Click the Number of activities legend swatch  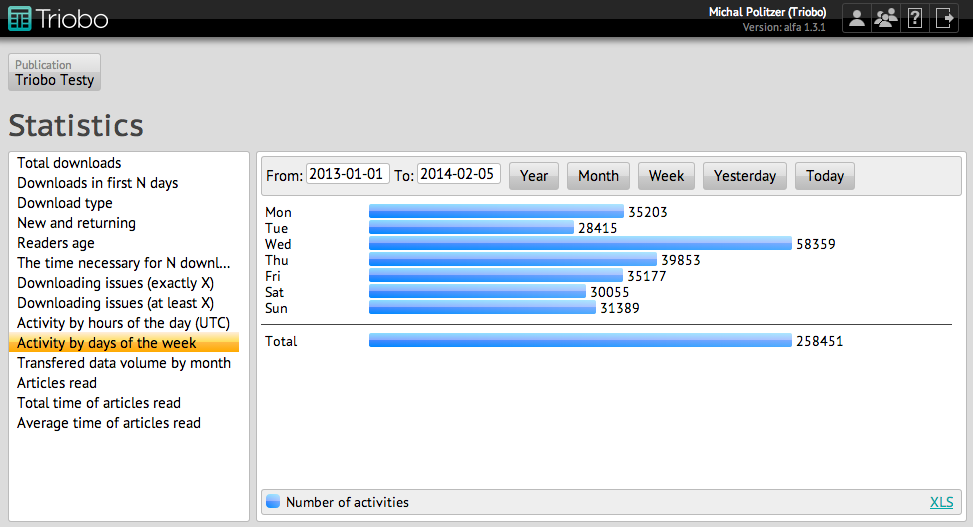[x=273, y=502]
